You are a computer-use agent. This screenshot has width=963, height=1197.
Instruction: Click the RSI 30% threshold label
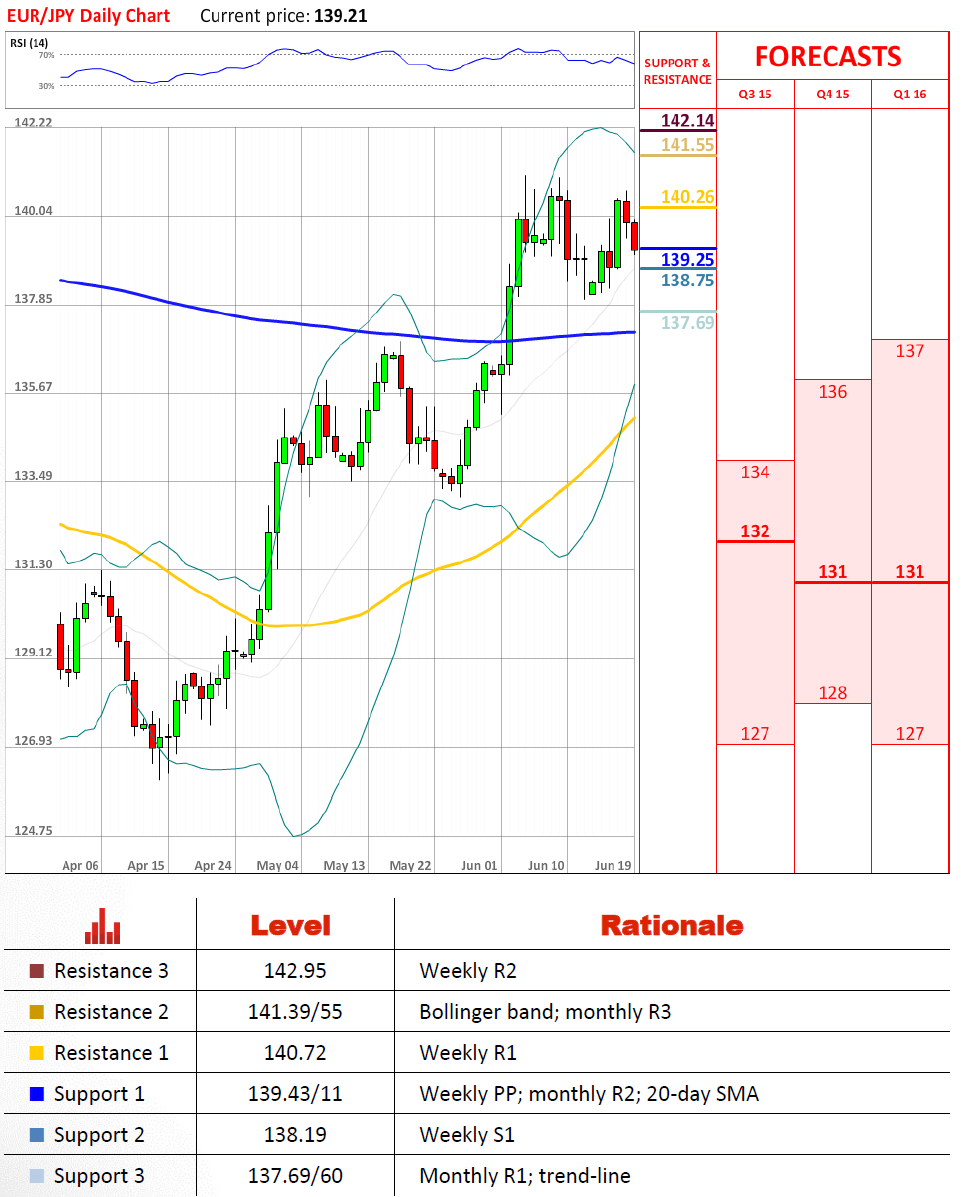point(47,86)
